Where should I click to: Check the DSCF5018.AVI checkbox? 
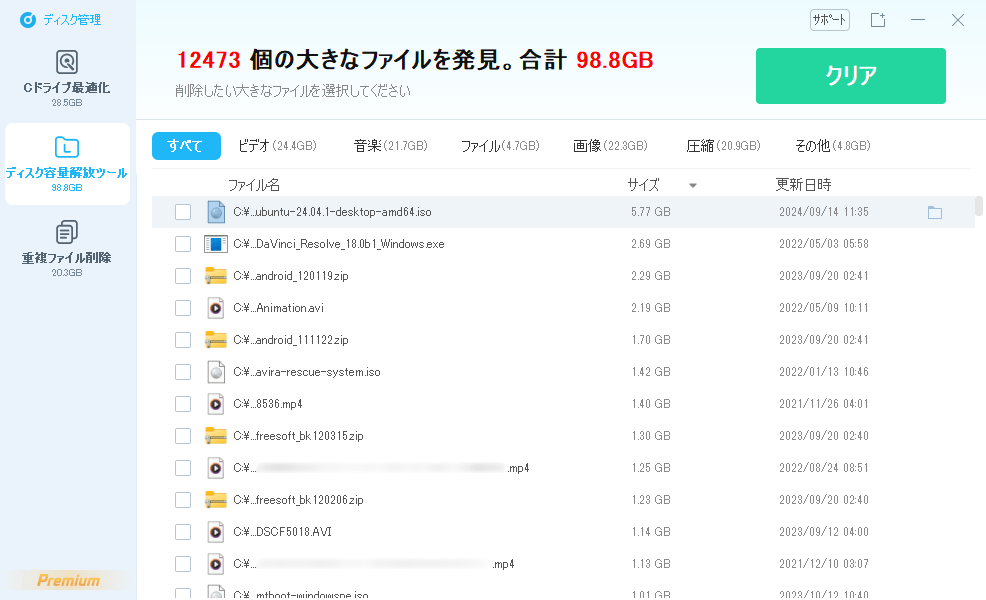click(x=183, y=532)
